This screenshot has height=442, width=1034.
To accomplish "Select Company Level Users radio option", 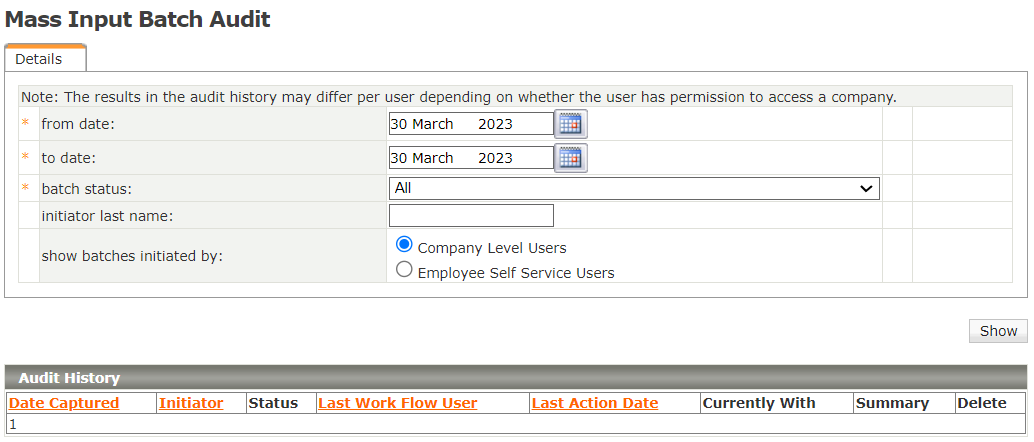I will click(x=405, y=245).
